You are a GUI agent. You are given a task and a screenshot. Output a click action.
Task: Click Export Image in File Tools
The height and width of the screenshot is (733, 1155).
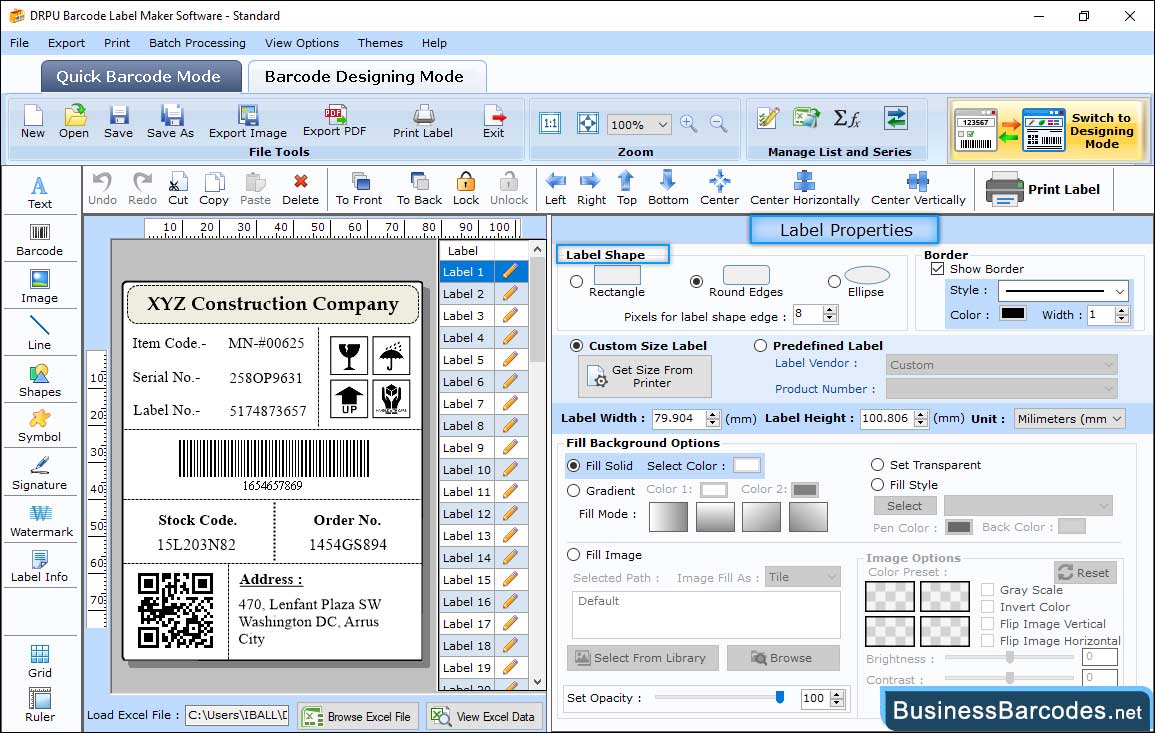click(x=248, y=122)
